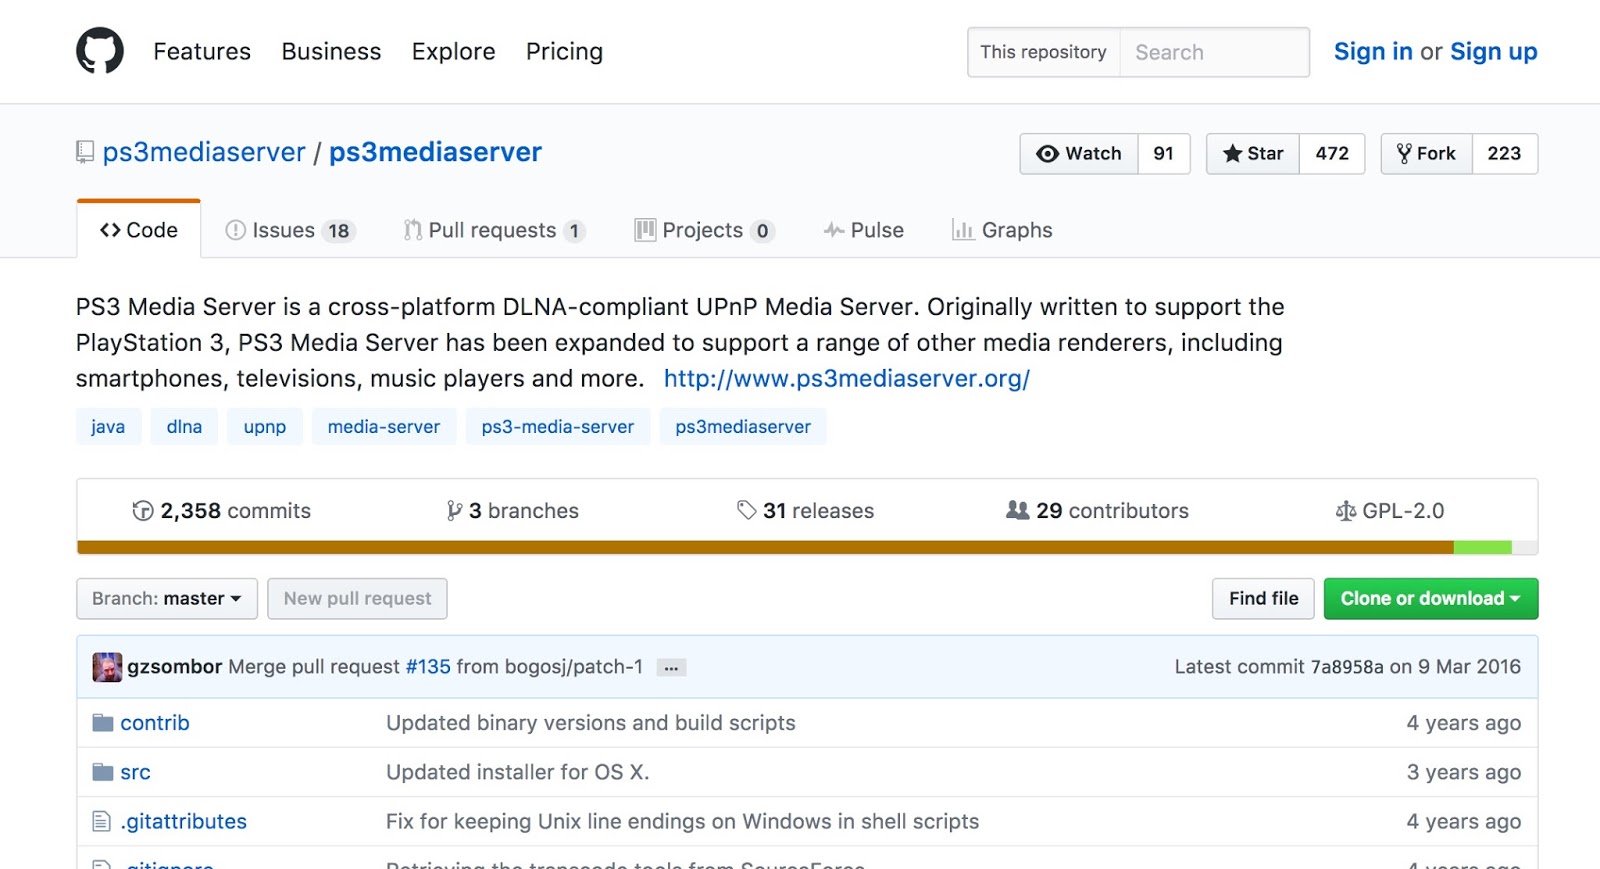
Task: Select the upnp topic tag
Action: 265,427
